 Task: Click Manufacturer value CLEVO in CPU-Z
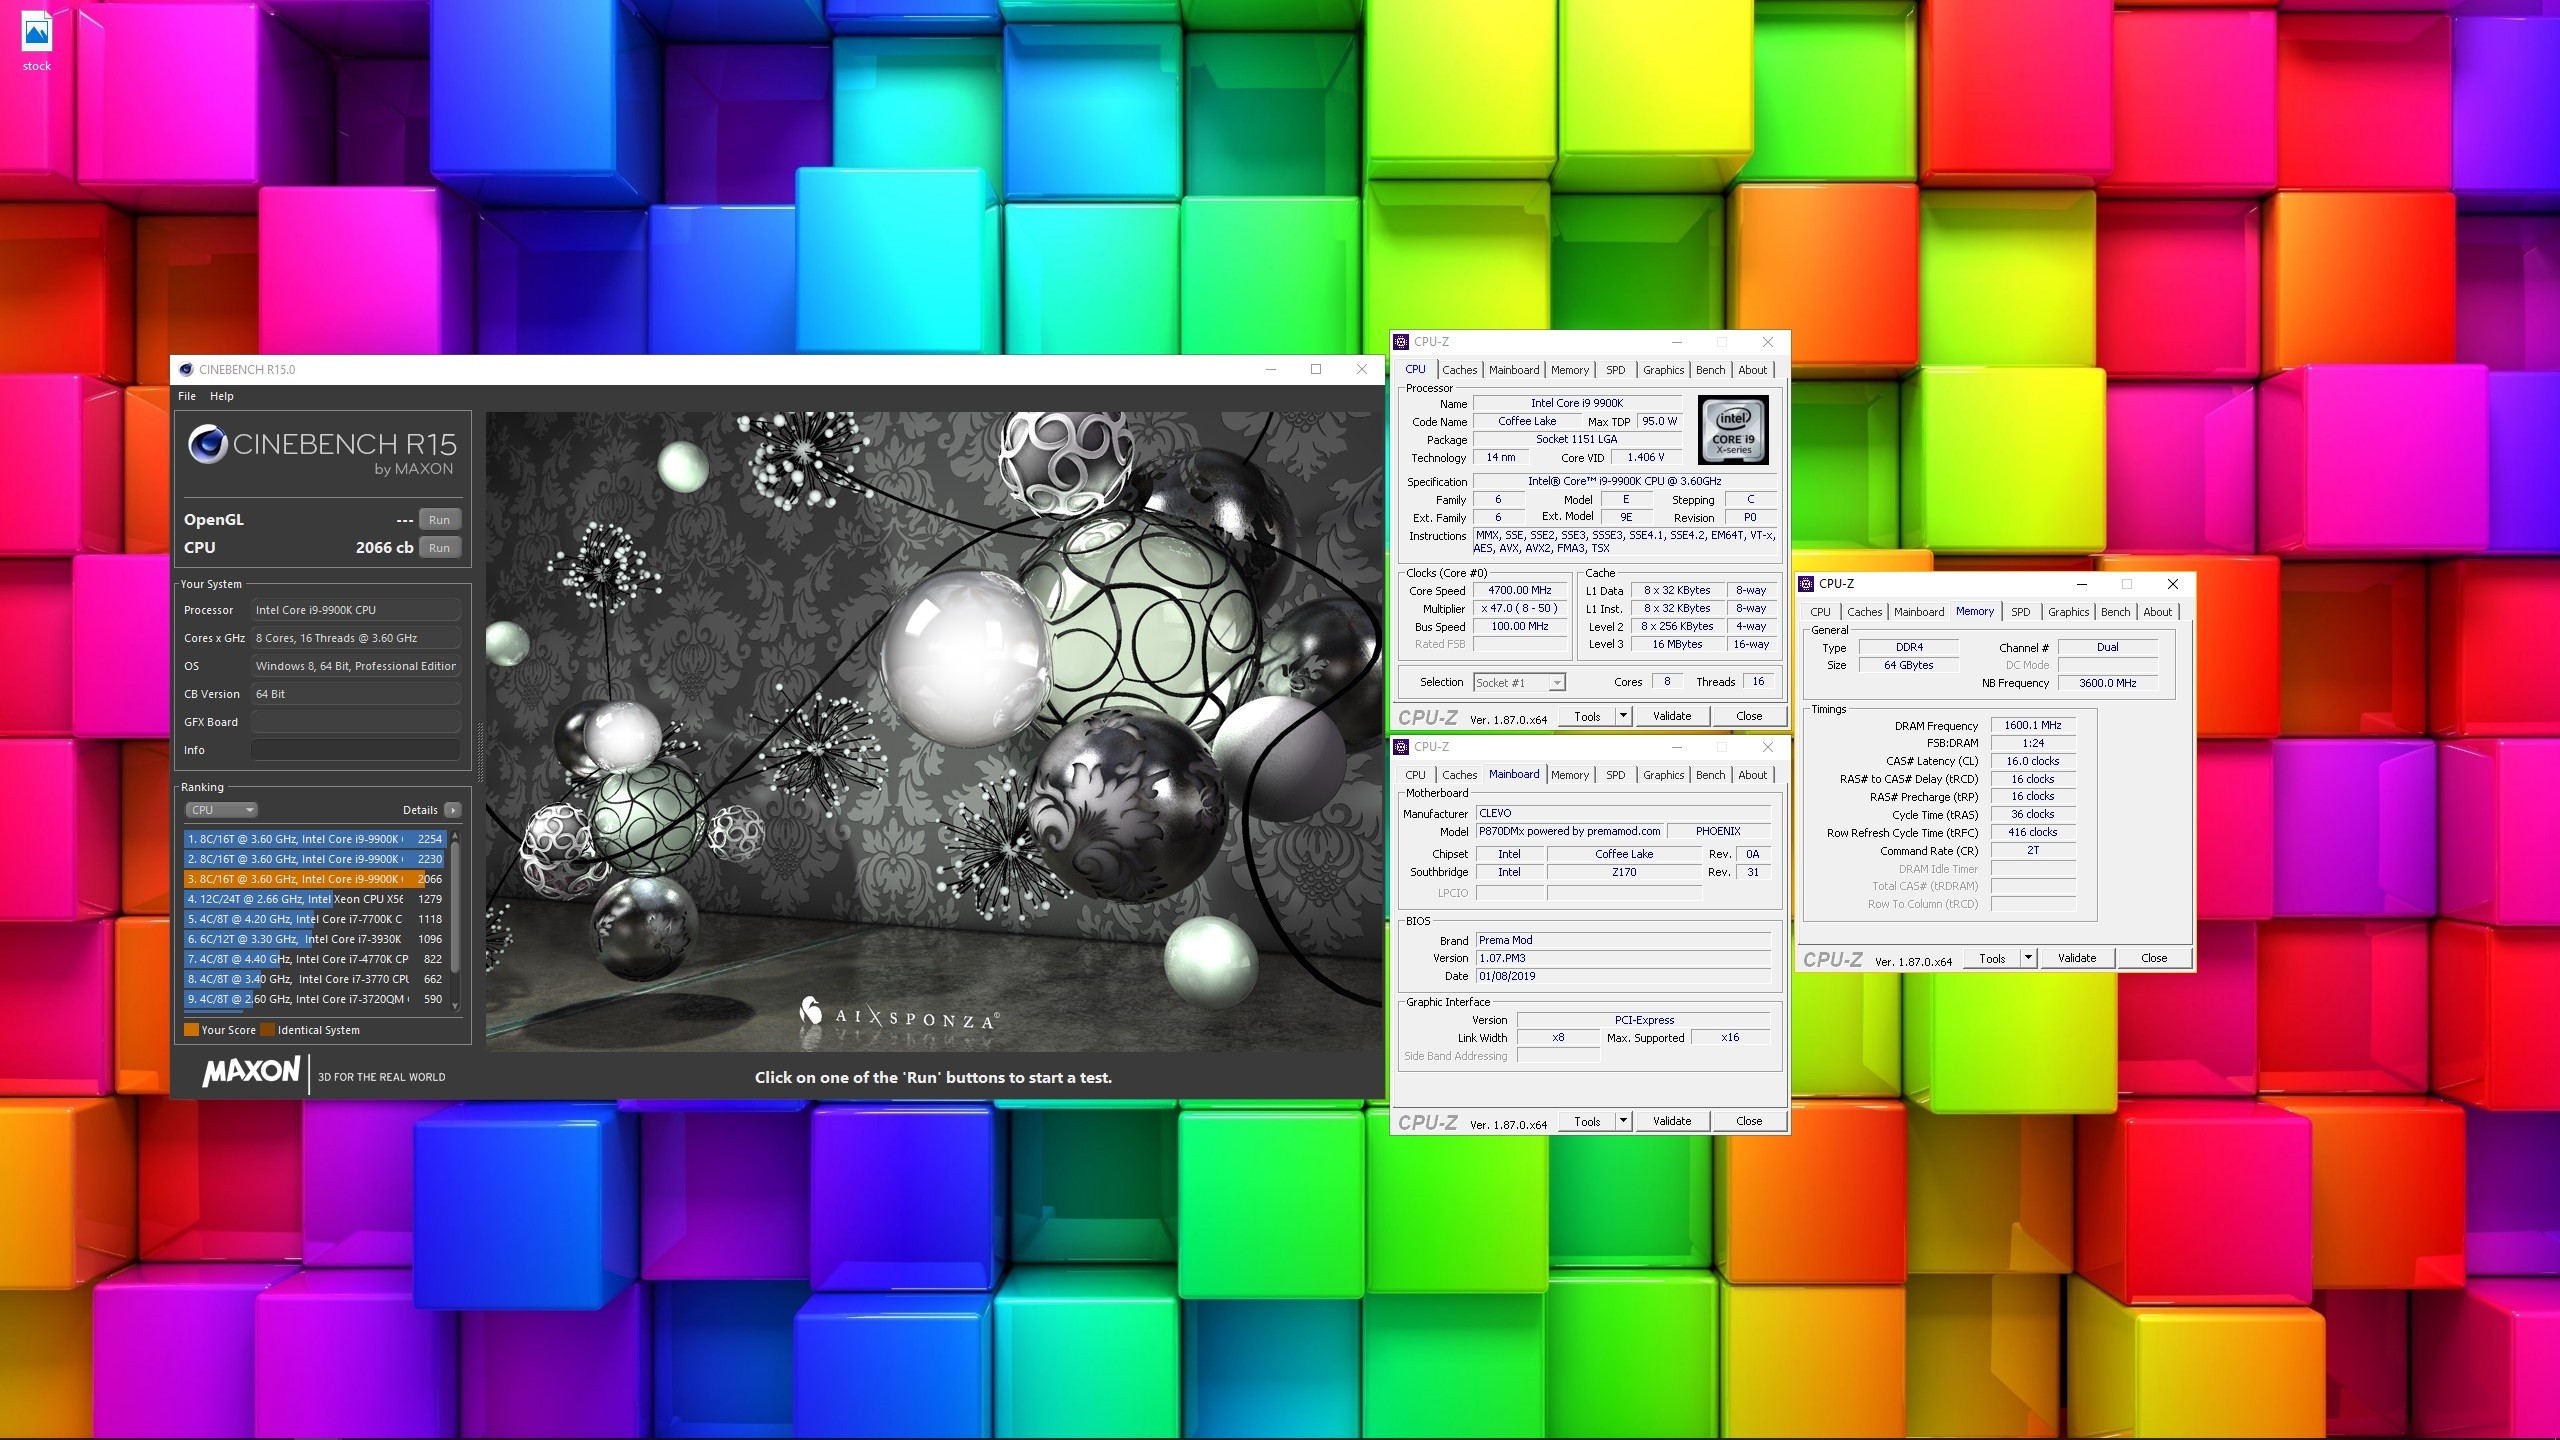click(1623, 813)
